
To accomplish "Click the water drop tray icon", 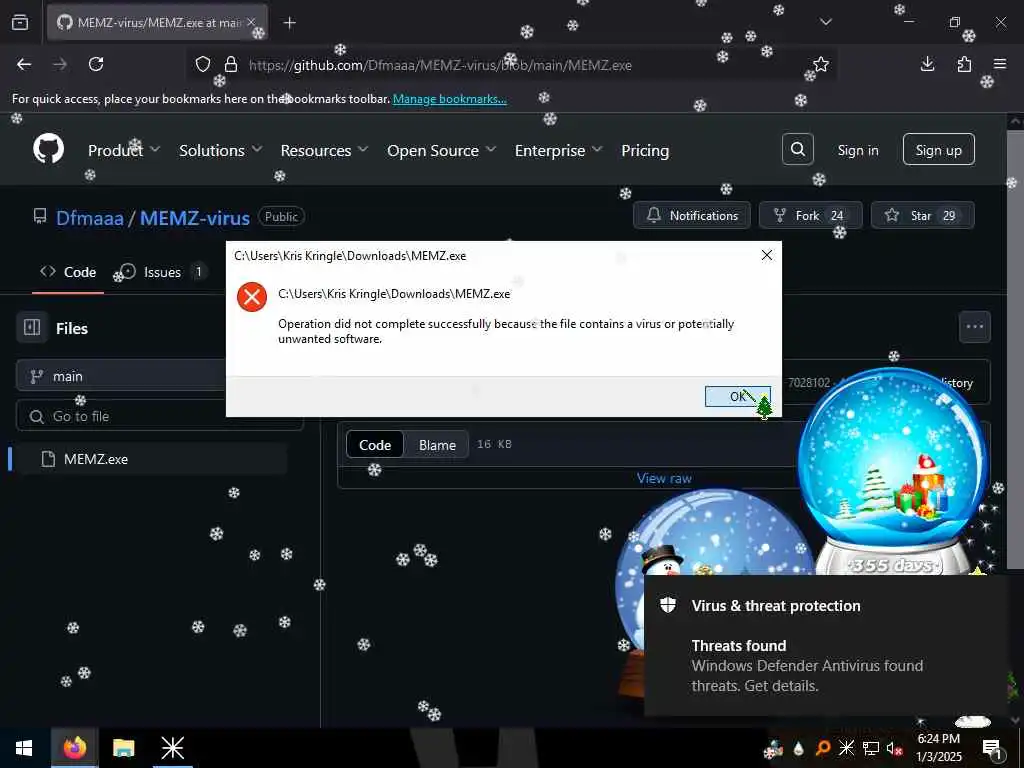I will (x=798, y=748).
